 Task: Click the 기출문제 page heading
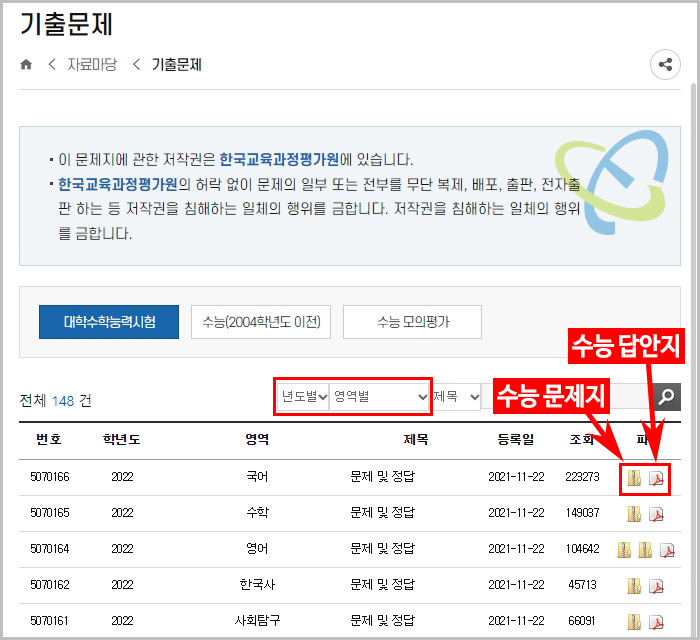coord(66,24)
